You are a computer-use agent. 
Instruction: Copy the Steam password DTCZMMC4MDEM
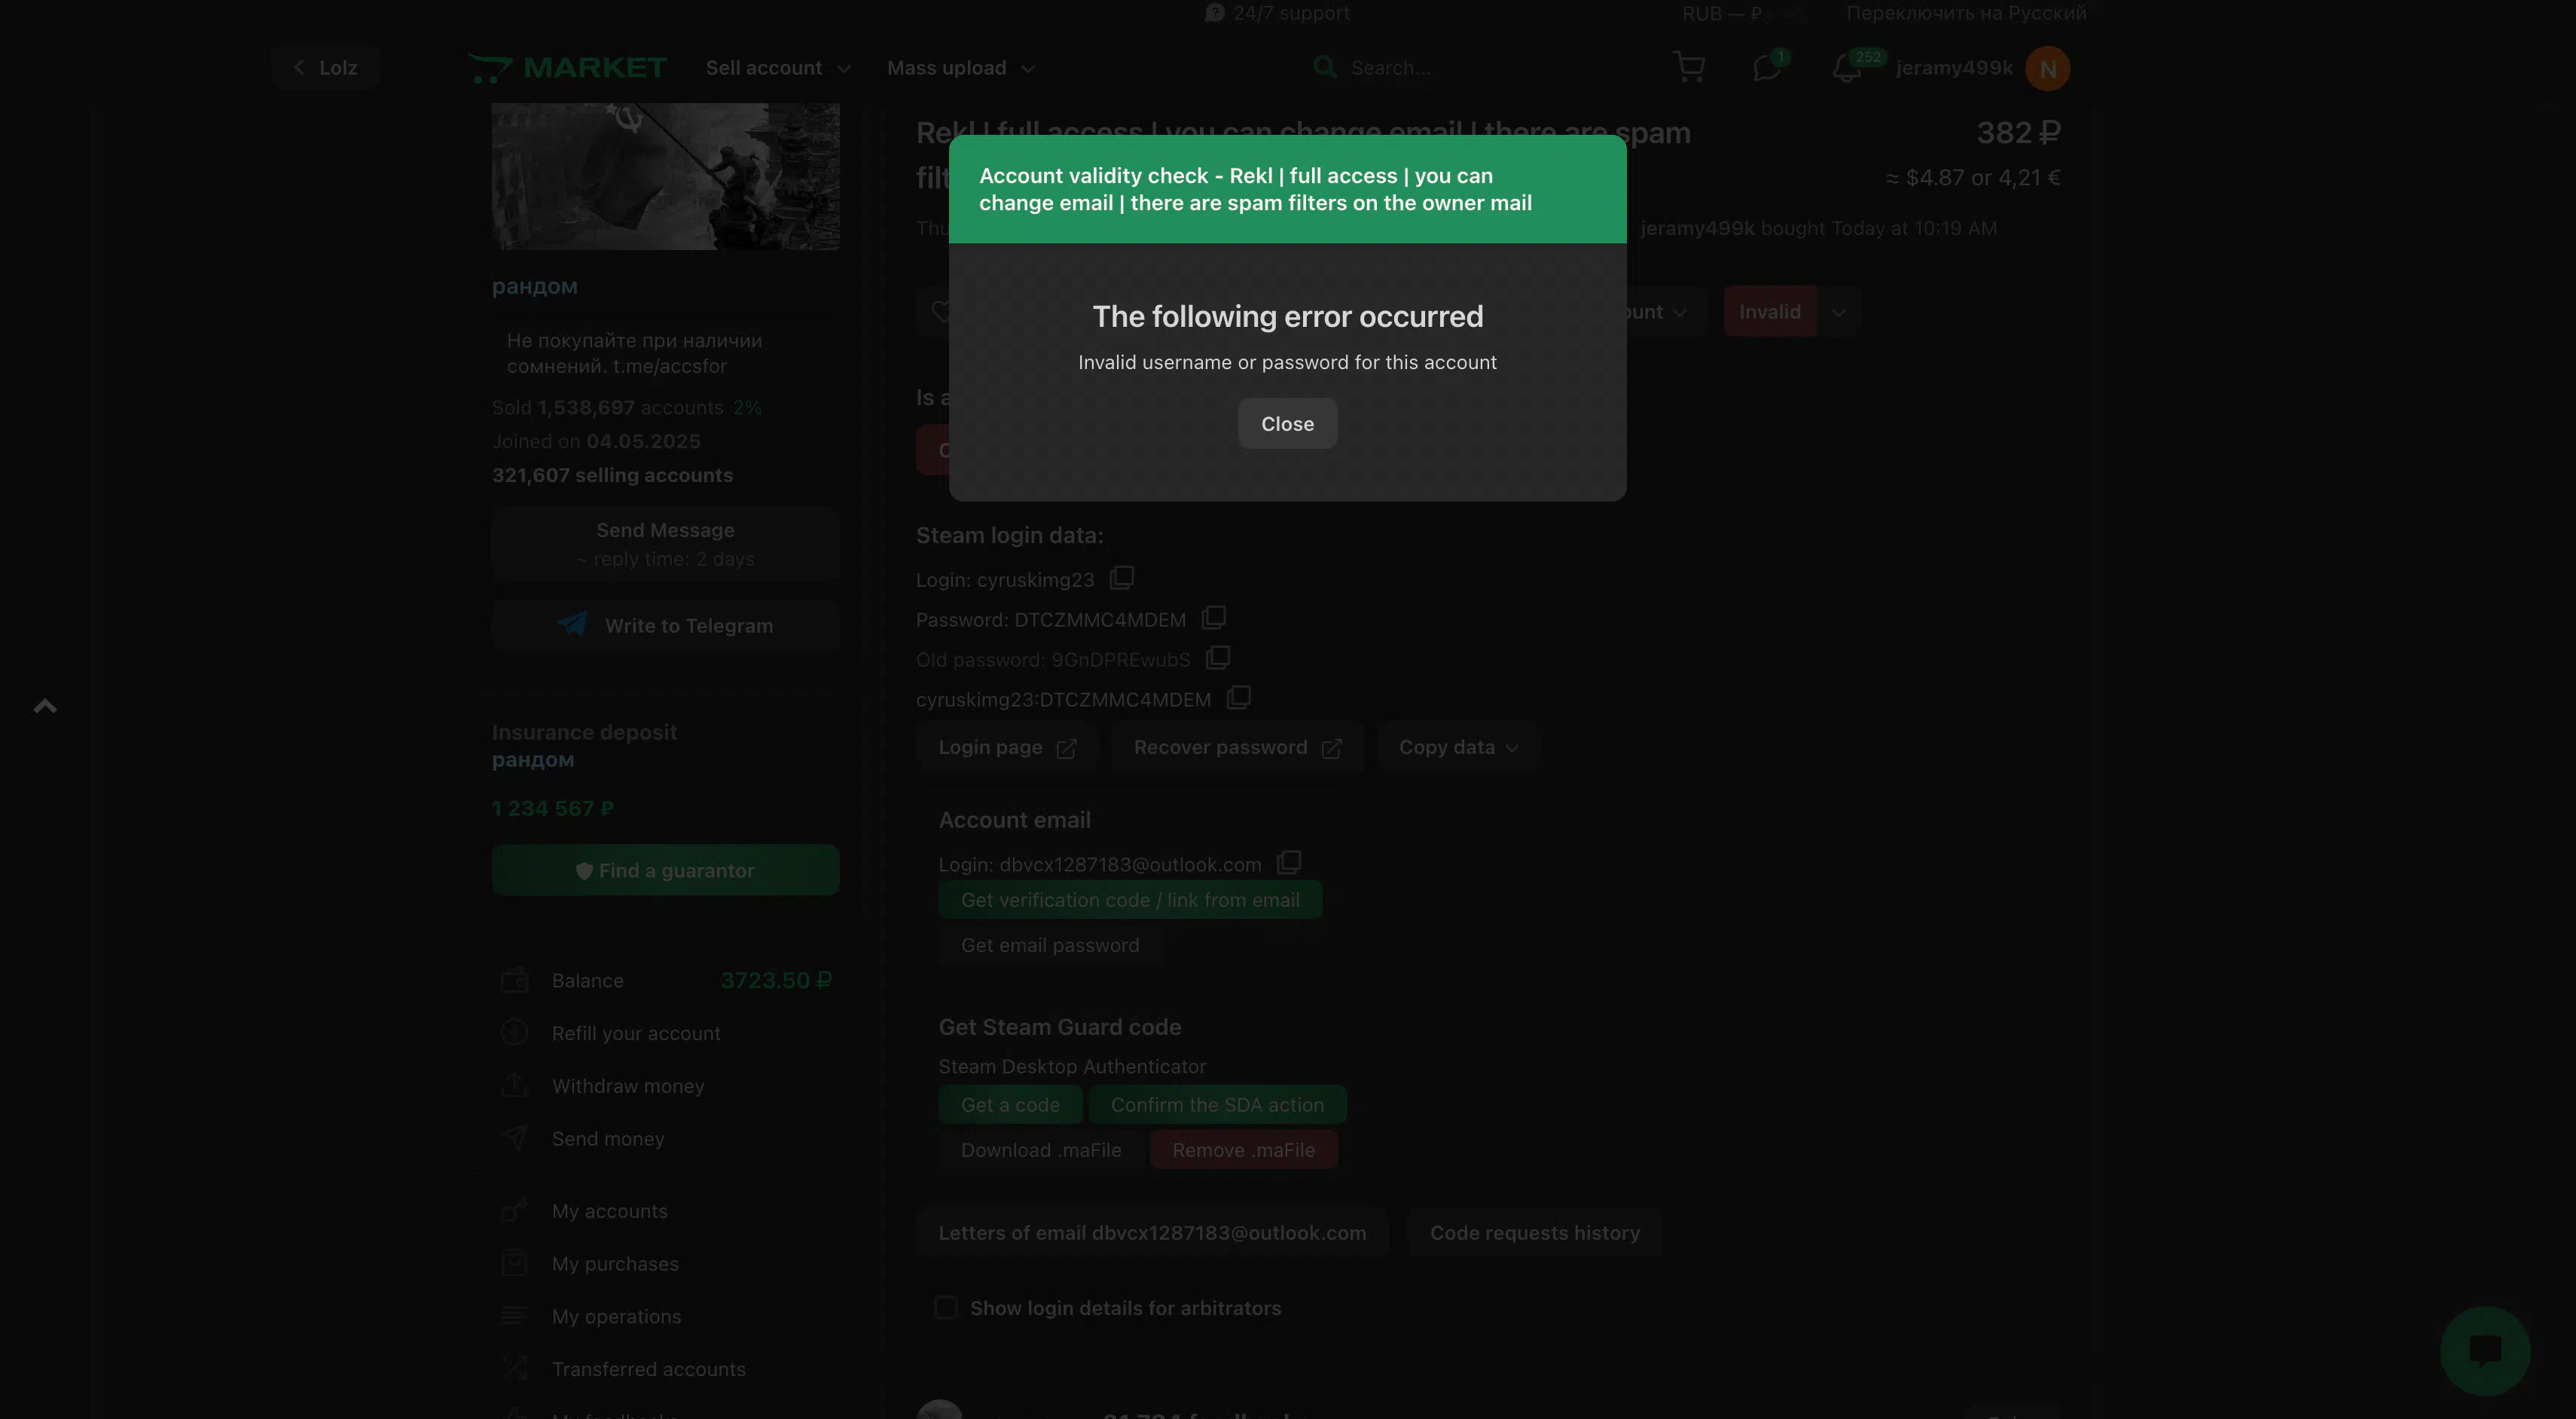pos(1213,618)
